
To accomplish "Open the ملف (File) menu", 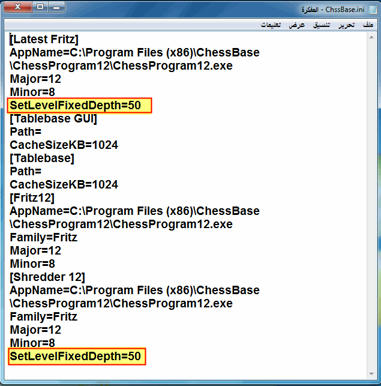I will coord(368,25).
